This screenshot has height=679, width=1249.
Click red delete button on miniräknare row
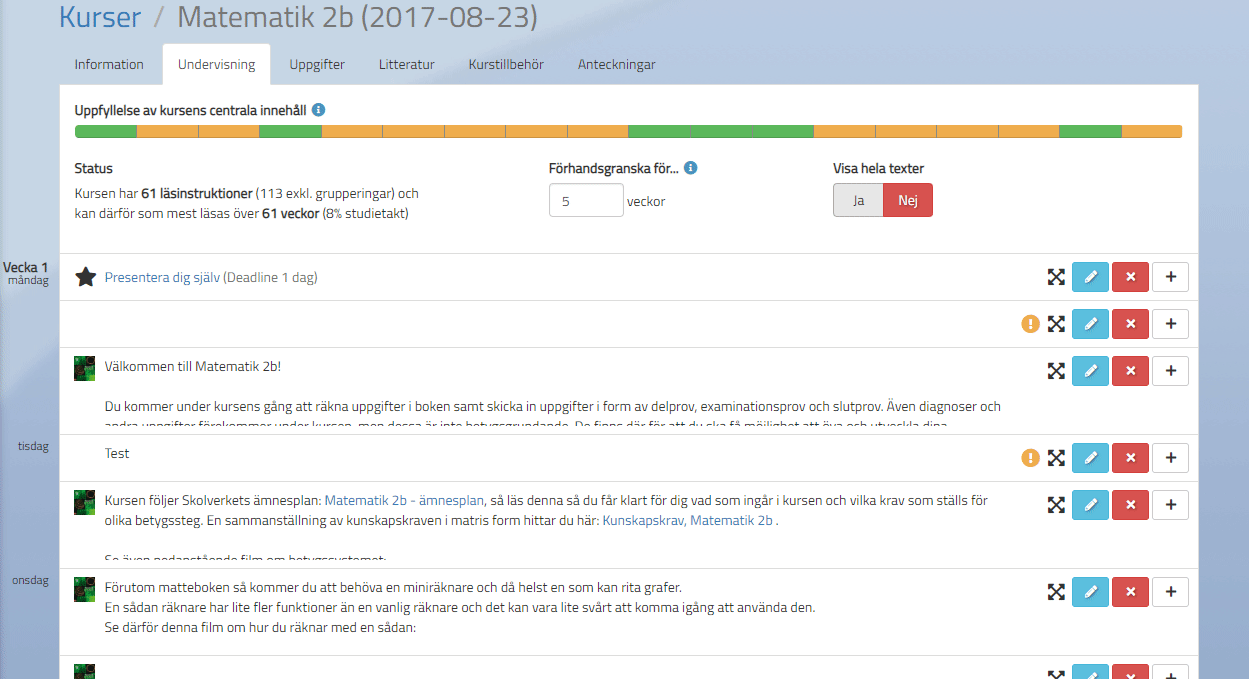tap(1130, 592)
